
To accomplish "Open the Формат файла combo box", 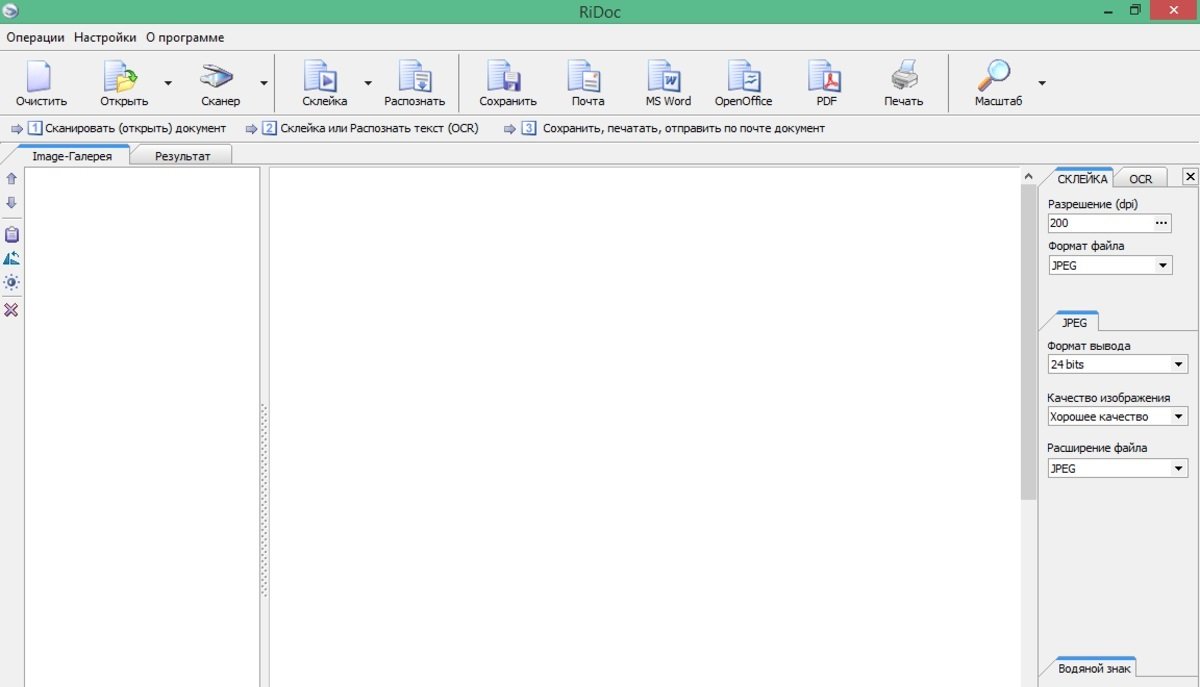I will coord(1110,266).
